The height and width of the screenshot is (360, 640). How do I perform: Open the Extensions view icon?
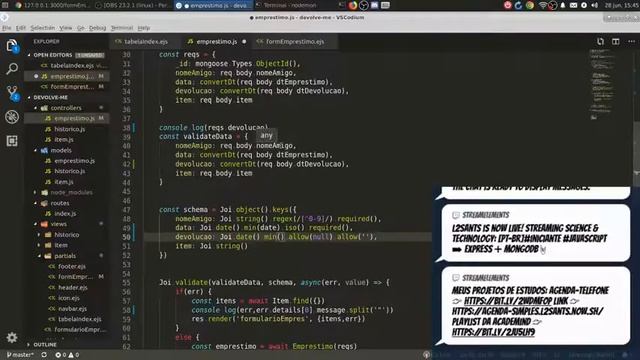12,141
